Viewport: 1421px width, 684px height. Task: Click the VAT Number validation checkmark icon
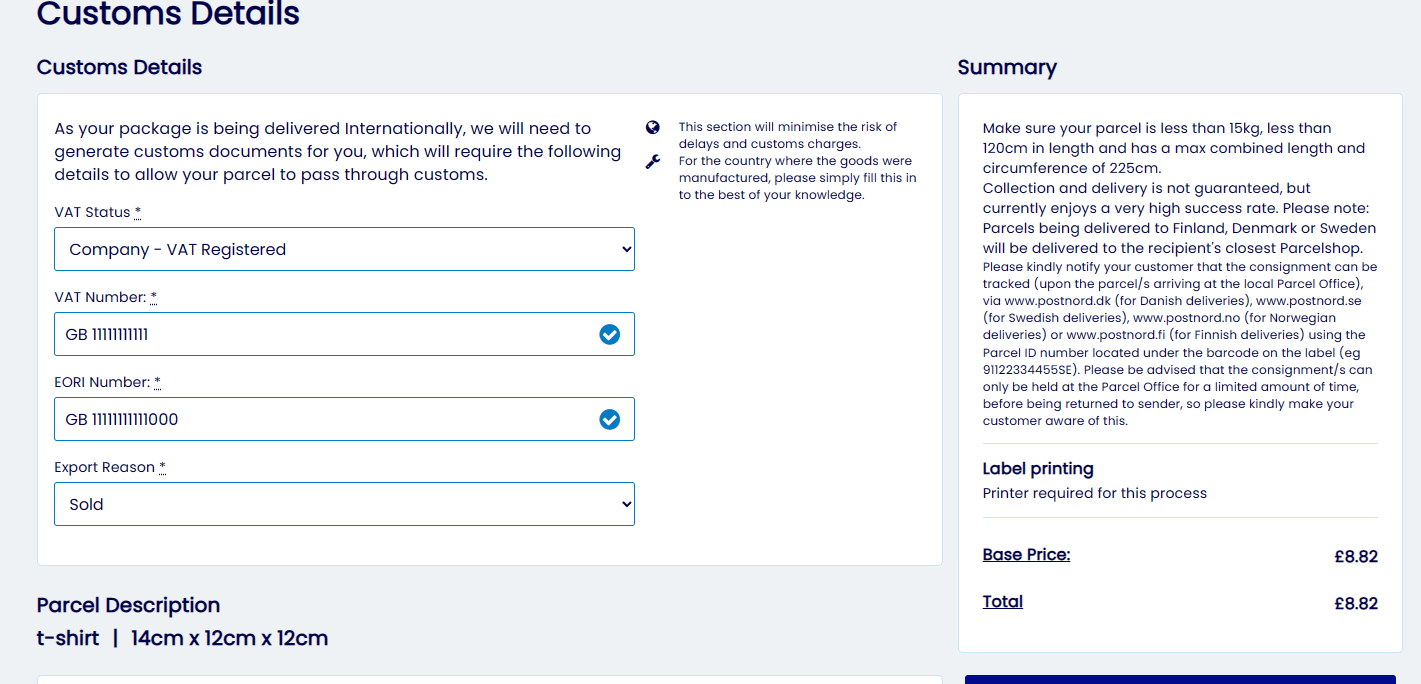click(x=609, y=334)
